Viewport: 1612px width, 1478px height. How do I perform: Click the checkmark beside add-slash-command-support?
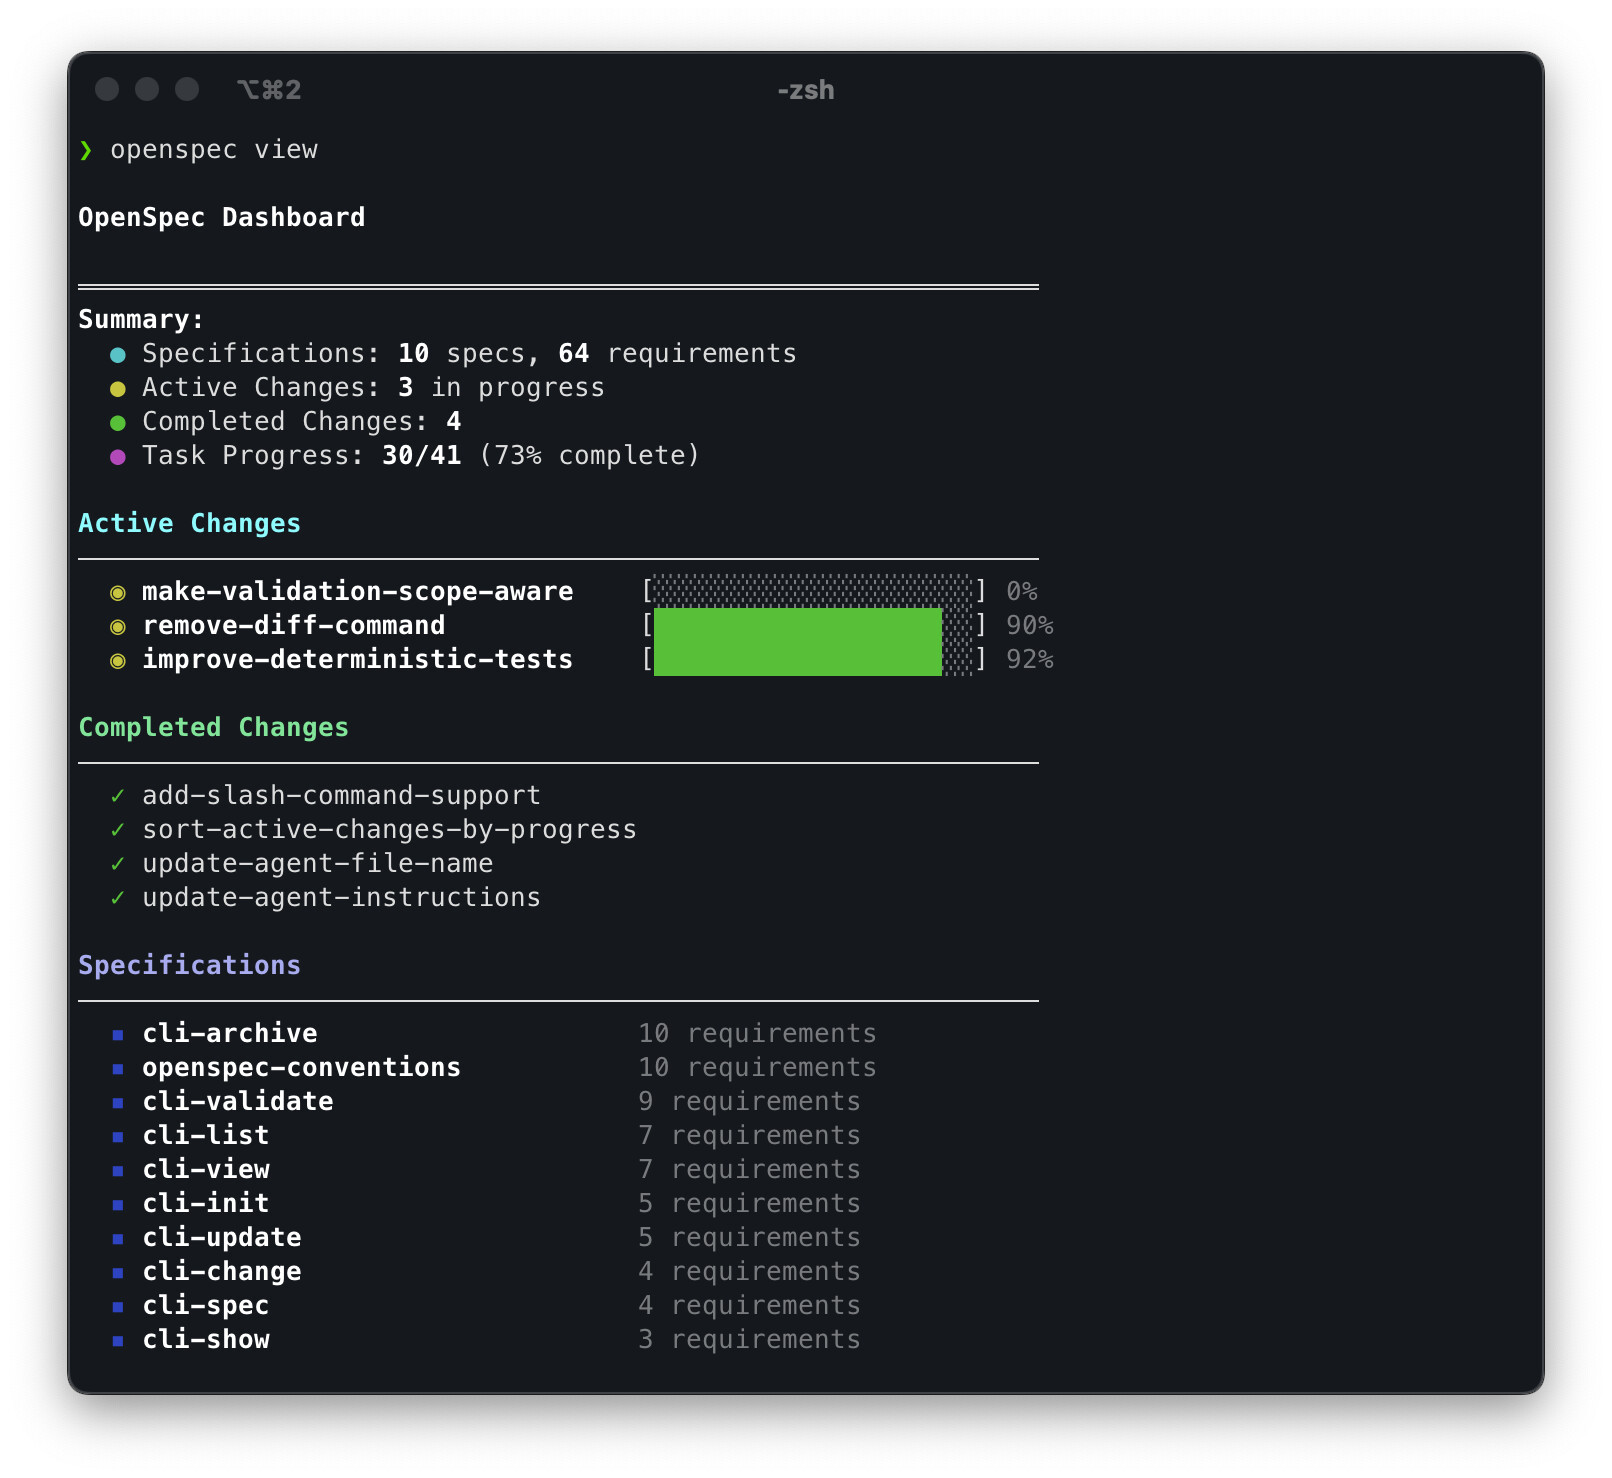(118, 796)
